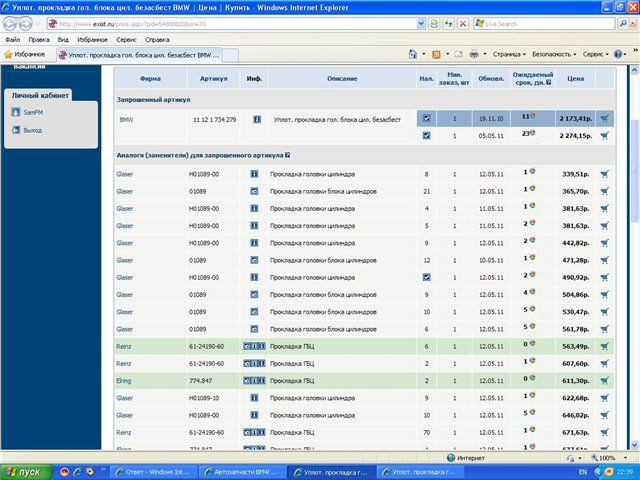Open the home icon dropdown arrow
640x480 pixels.
[x=423, y=54]
